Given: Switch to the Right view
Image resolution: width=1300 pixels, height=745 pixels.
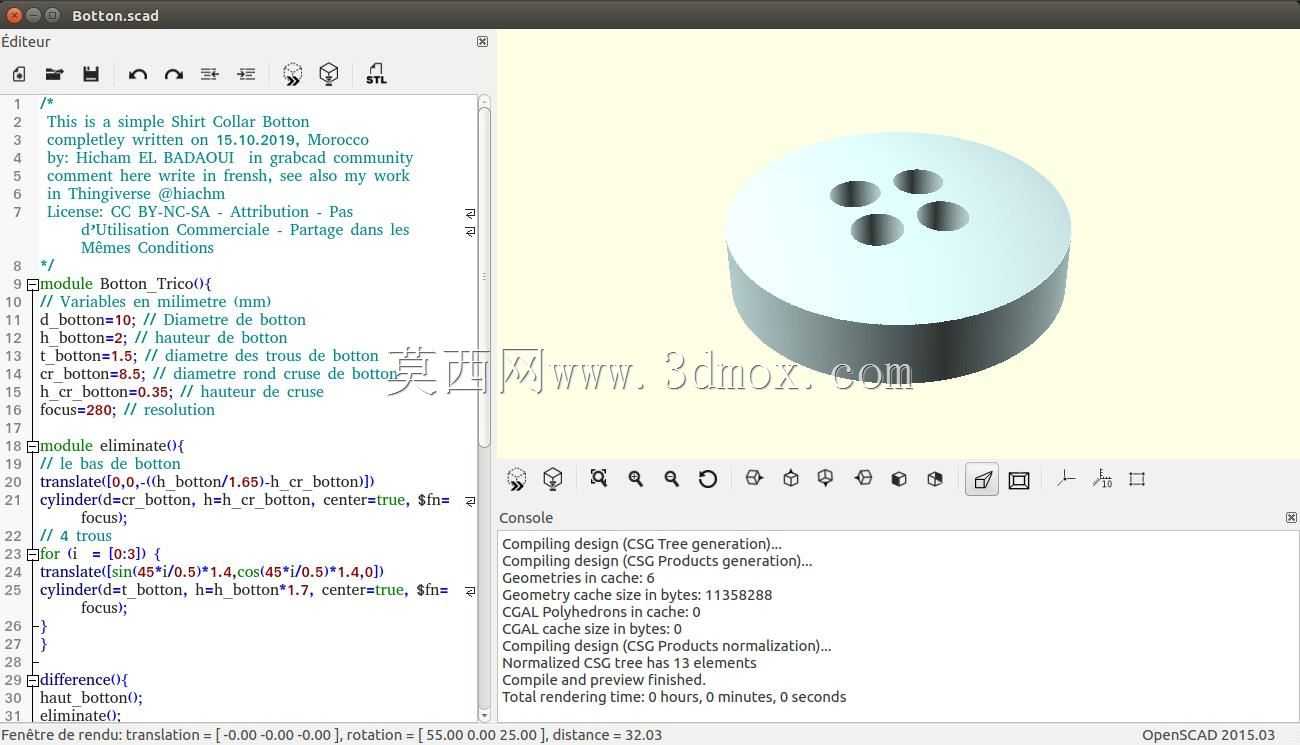Looking at the screenshot, I should click(754, 479).
